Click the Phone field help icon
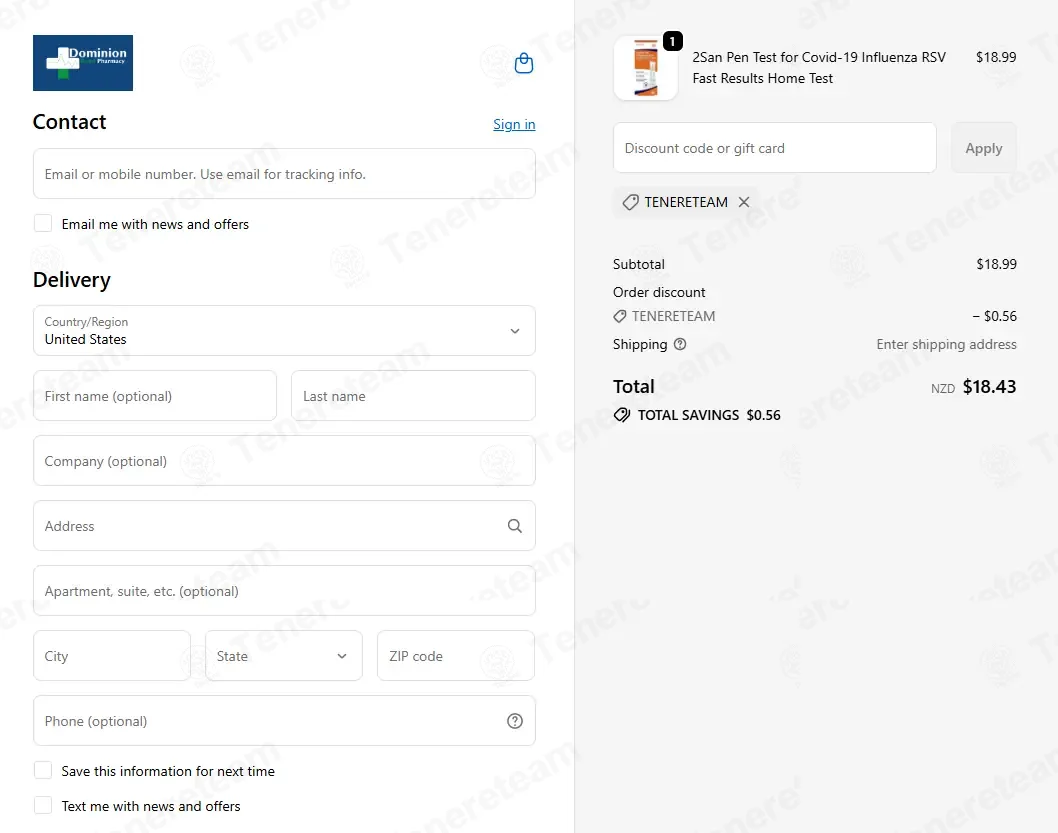Screen dimensions: 1058x833 [515, 721]
